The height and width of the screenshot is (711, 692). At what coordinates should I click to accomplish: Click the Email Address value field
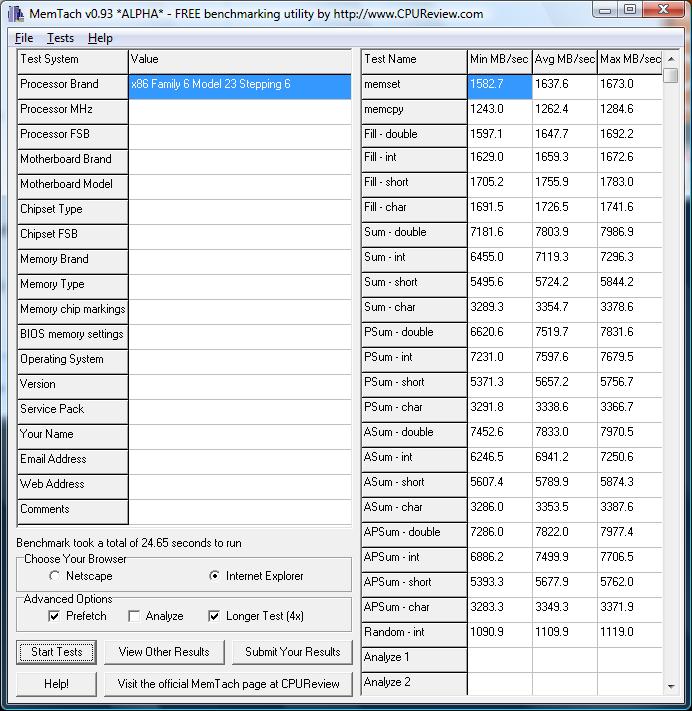tap(240, 462)
